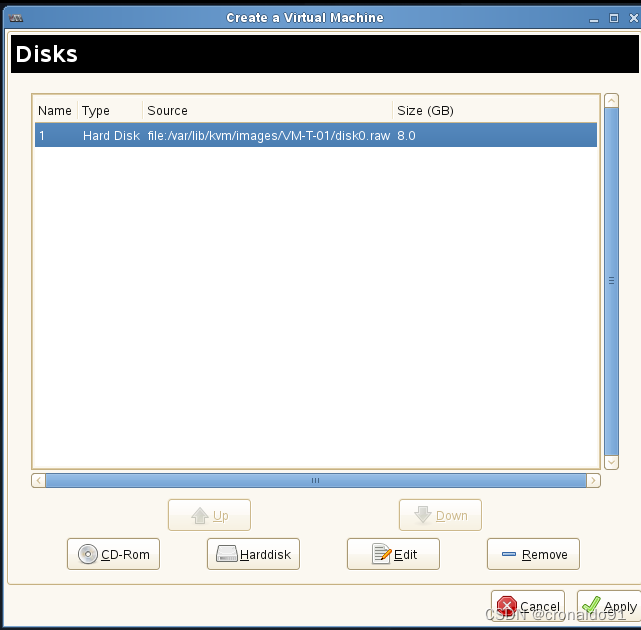The image size is (641, 630).
Task: Sort by Source column header
Action: coord(267,110)
